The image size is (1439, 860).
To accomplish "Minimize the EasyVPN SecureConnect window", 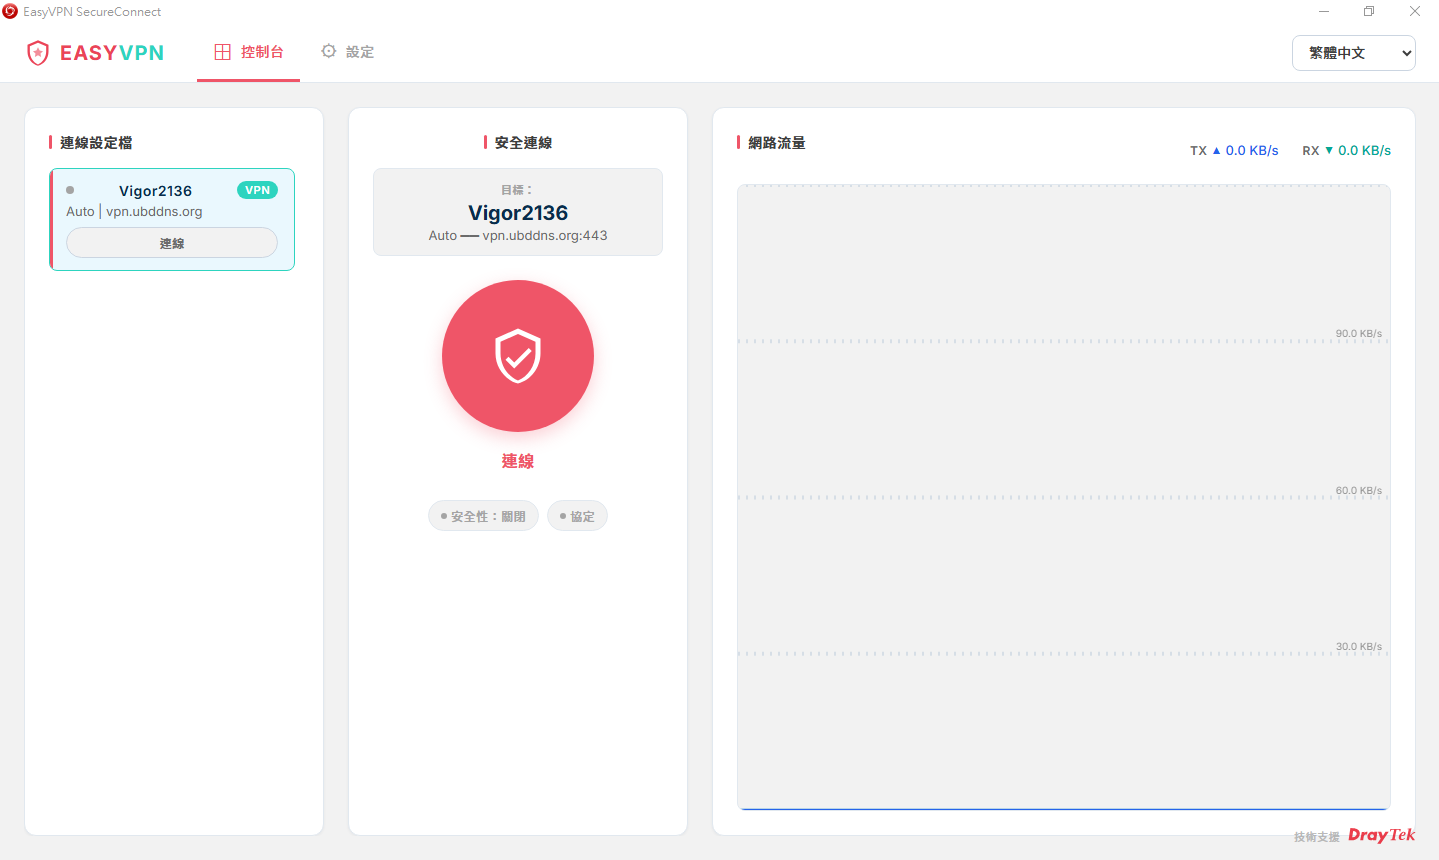I will point(1324,12).
